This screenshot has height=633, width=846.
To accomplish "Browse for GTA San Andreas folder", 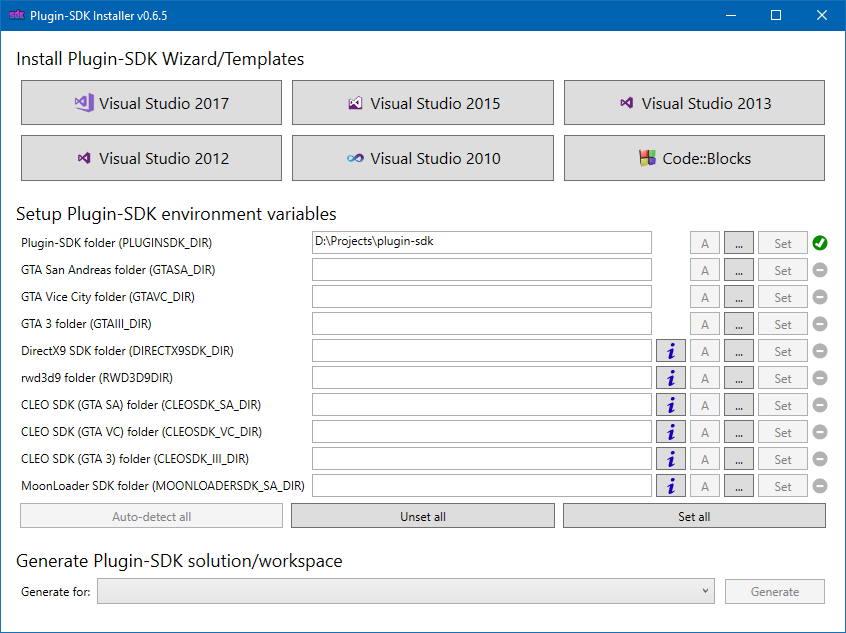I will (x=739, y=270).
